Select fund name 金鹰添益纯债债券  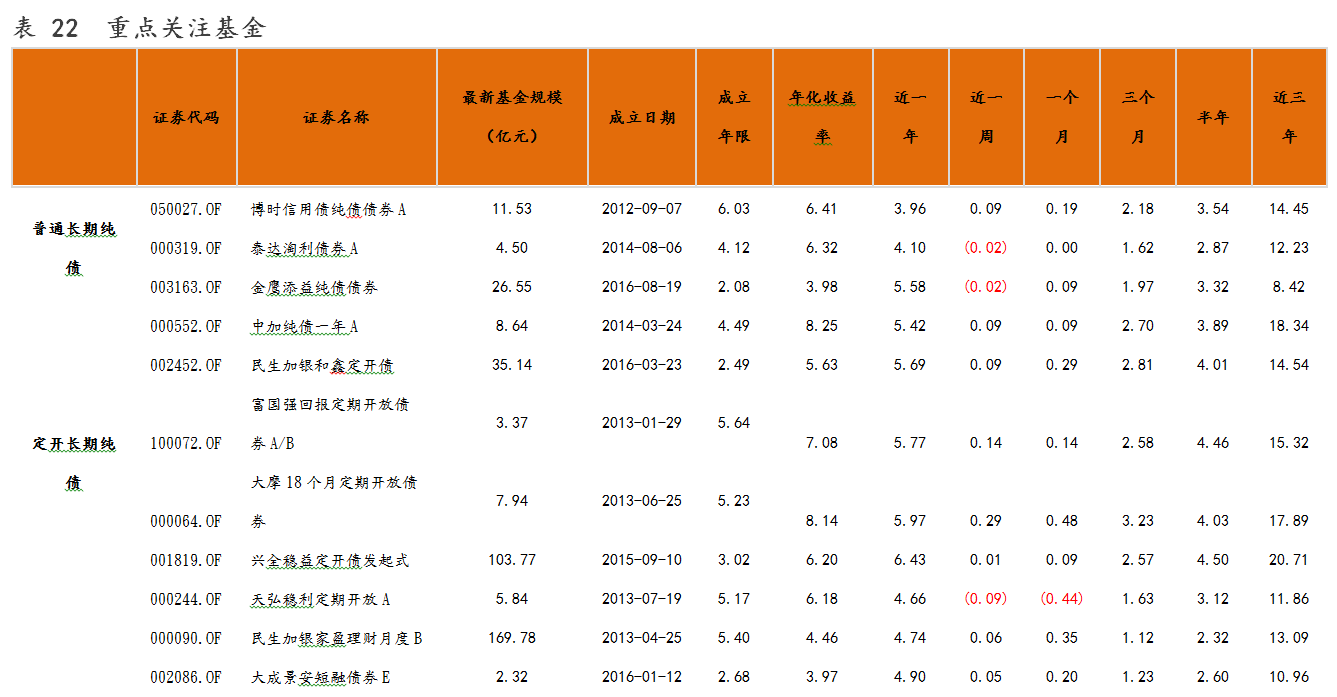tap(314, 287)
